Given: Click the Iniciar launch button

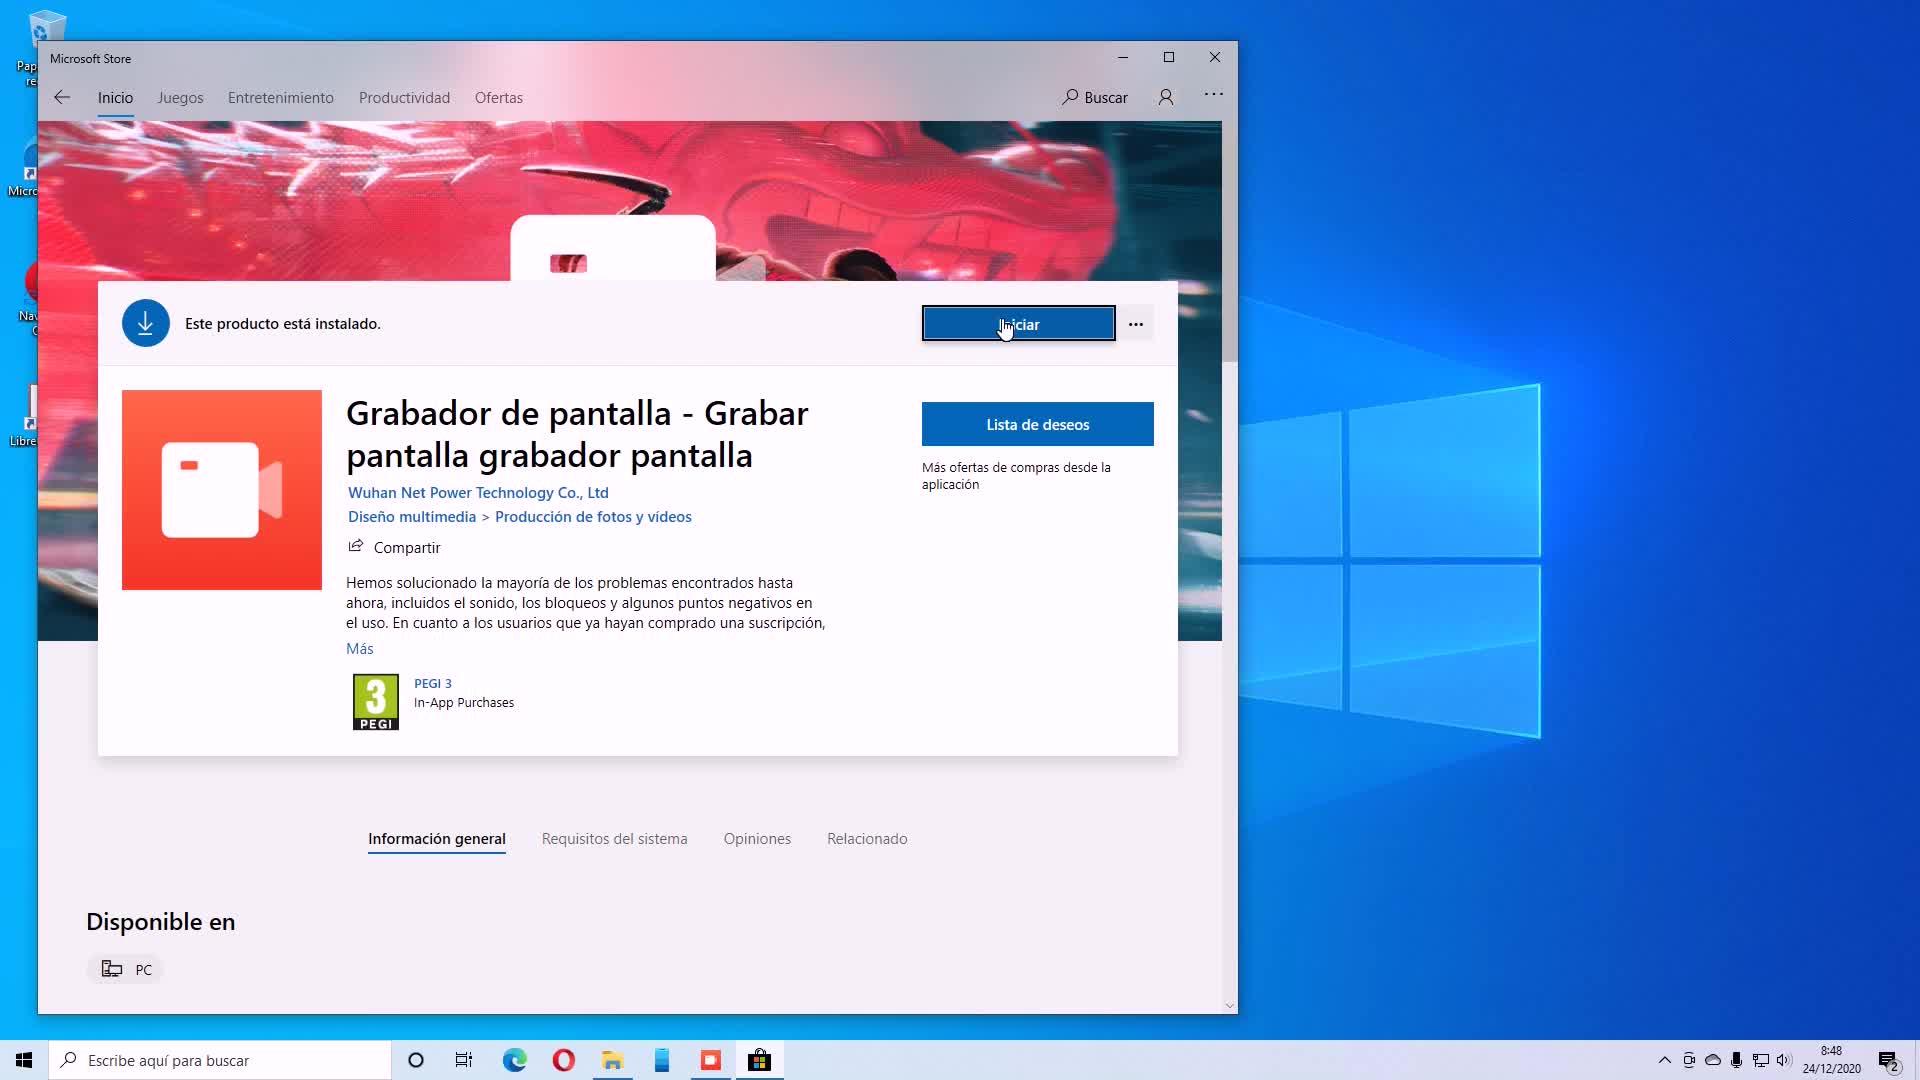Looking at the screenshot, I should (x=1018, y=324).
